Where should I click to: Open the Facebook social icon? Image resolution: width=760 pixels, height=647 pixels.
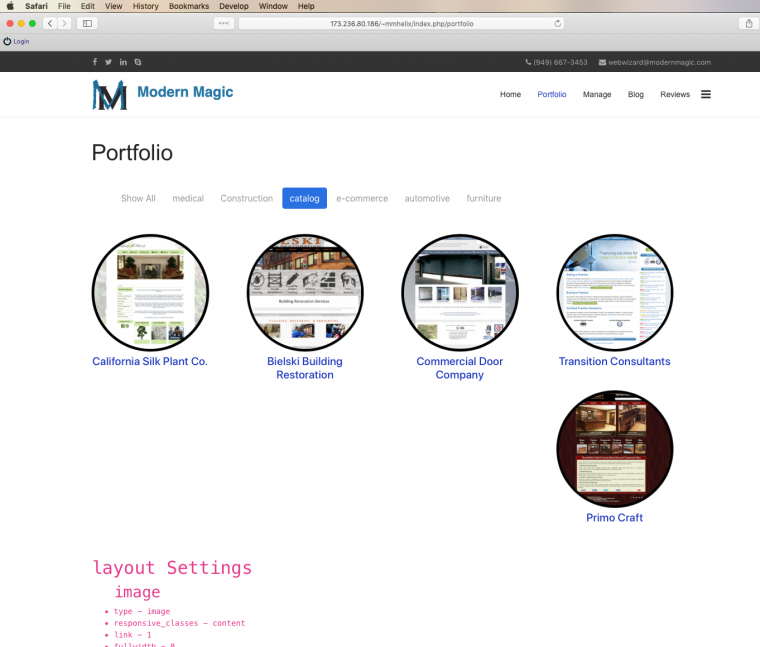95,62
